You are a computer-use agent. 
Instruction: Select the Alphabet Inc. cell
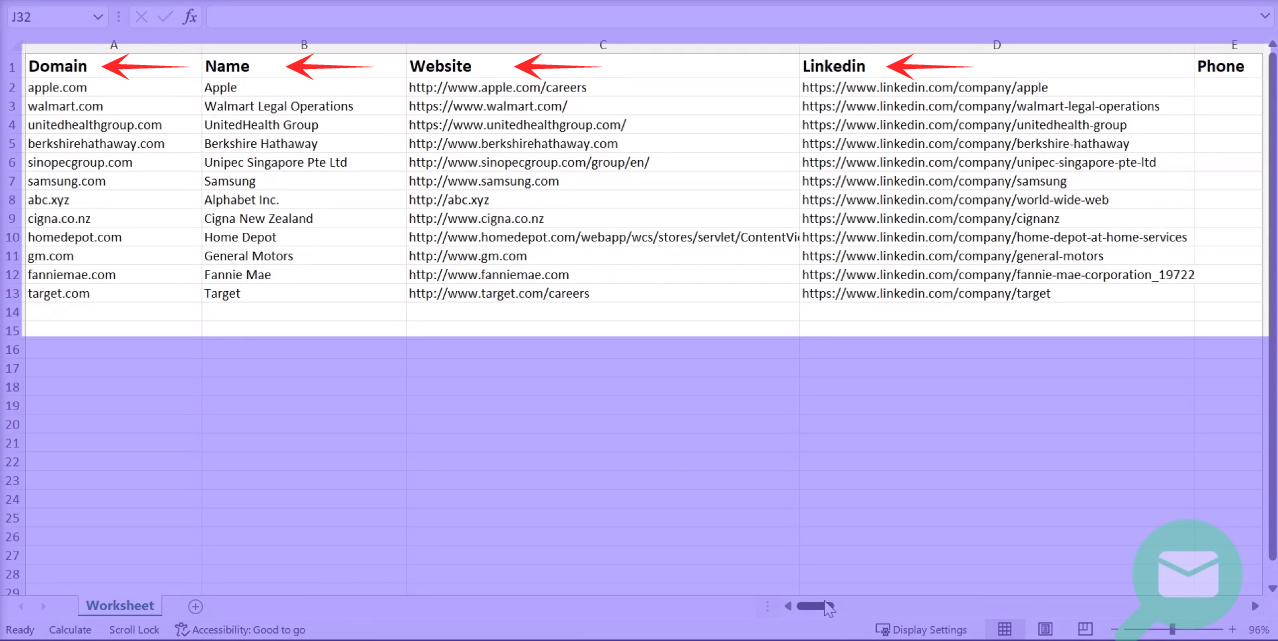pyautogui.click(x=304, y=200)
